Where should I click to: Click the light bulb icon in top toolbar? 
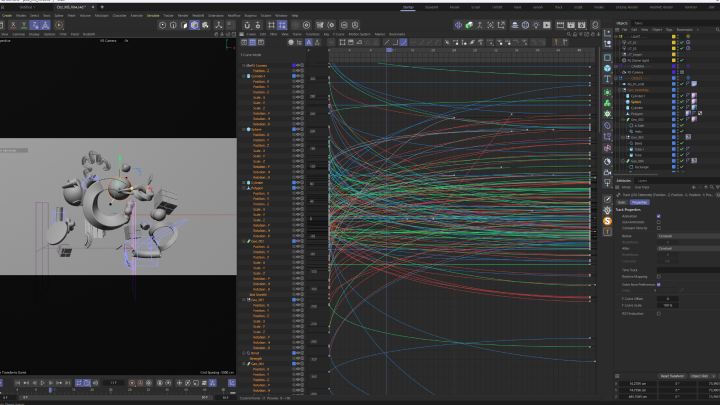click(536, 25)
